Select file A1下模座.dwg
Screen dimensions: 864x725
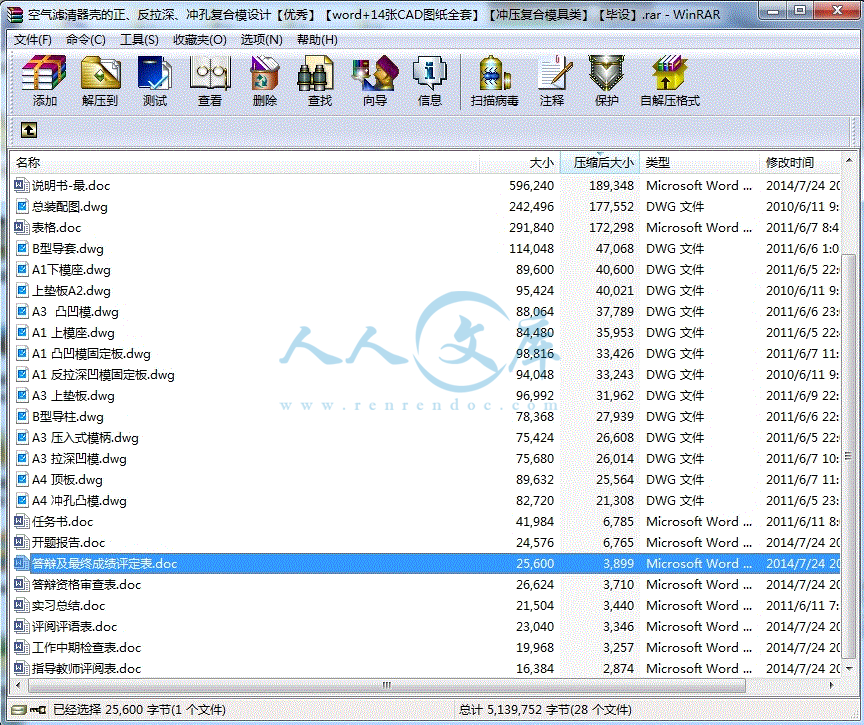[71, 269]
